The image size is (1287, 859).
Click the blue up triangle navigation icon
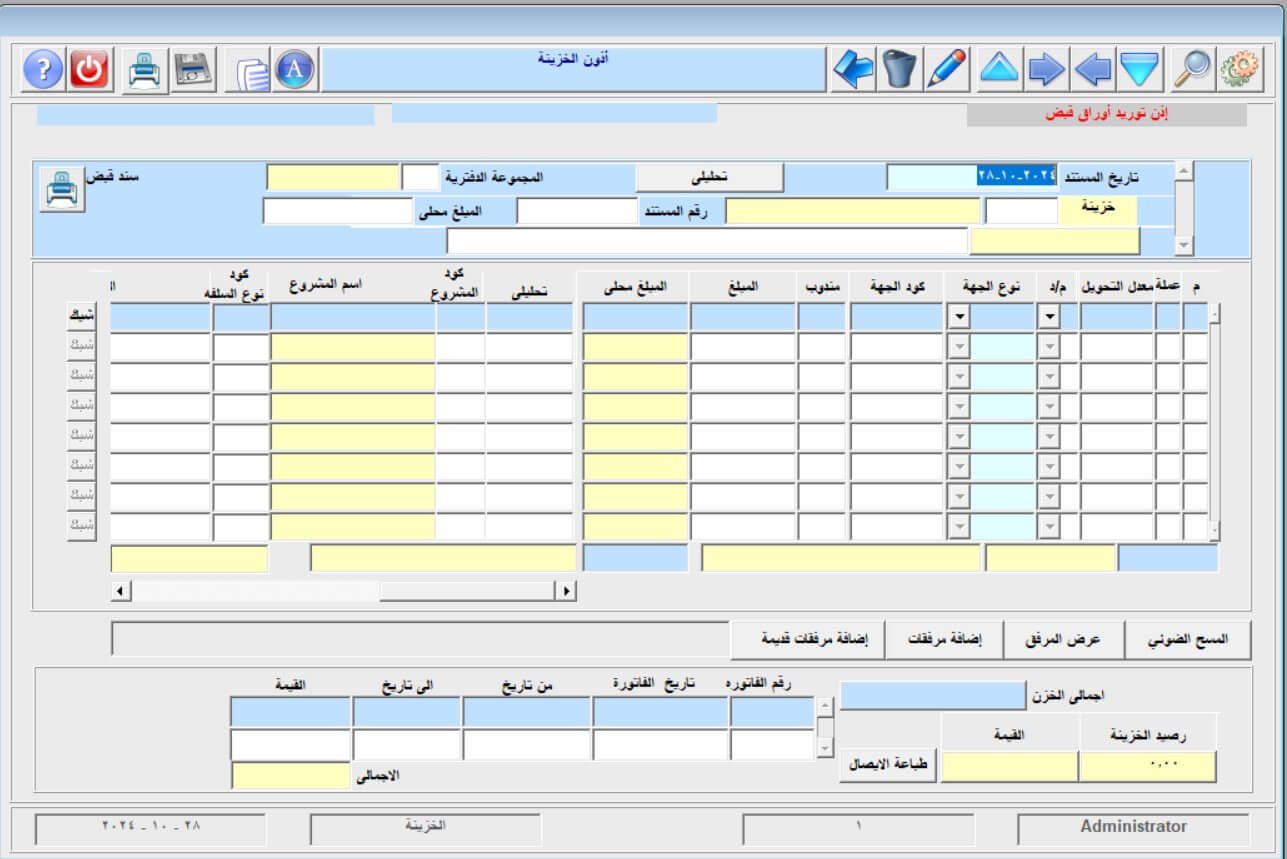click(999, 70)
